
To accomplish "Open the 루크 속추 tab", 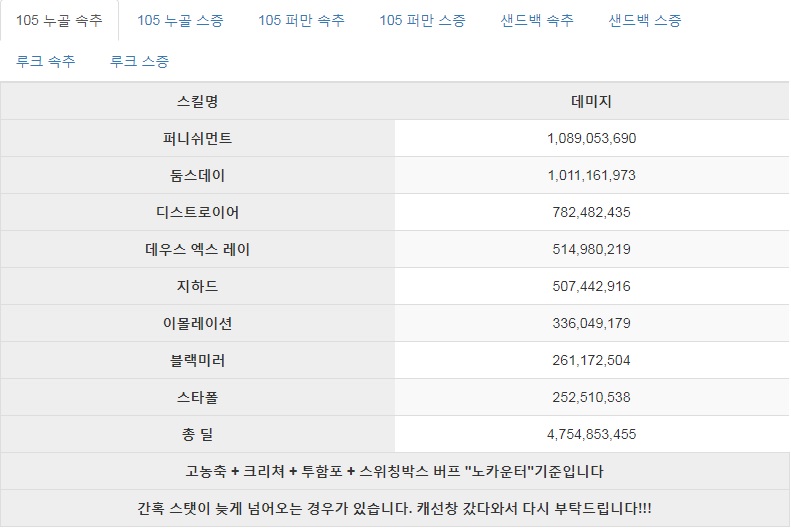I will pyautogui.click(x=45, y=61).
